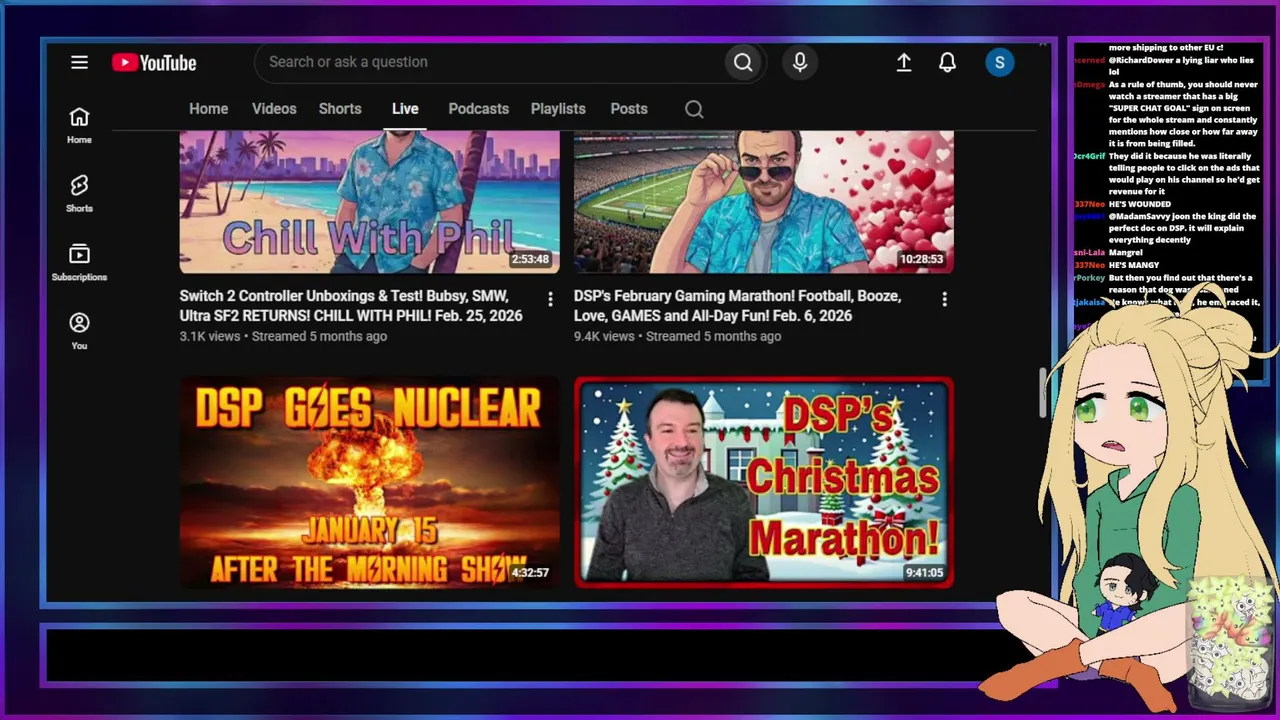Switch to the Playlists tab
The image size is (1280, 720).
pyautogui.click(x=558, y=109)
